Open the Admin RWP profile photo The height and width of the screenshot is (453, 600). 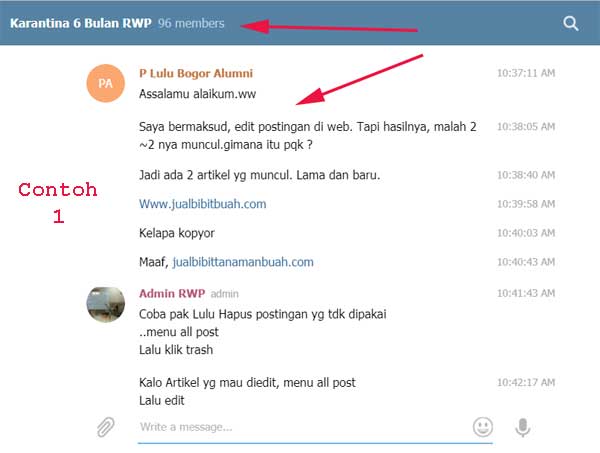pos(106,305)
